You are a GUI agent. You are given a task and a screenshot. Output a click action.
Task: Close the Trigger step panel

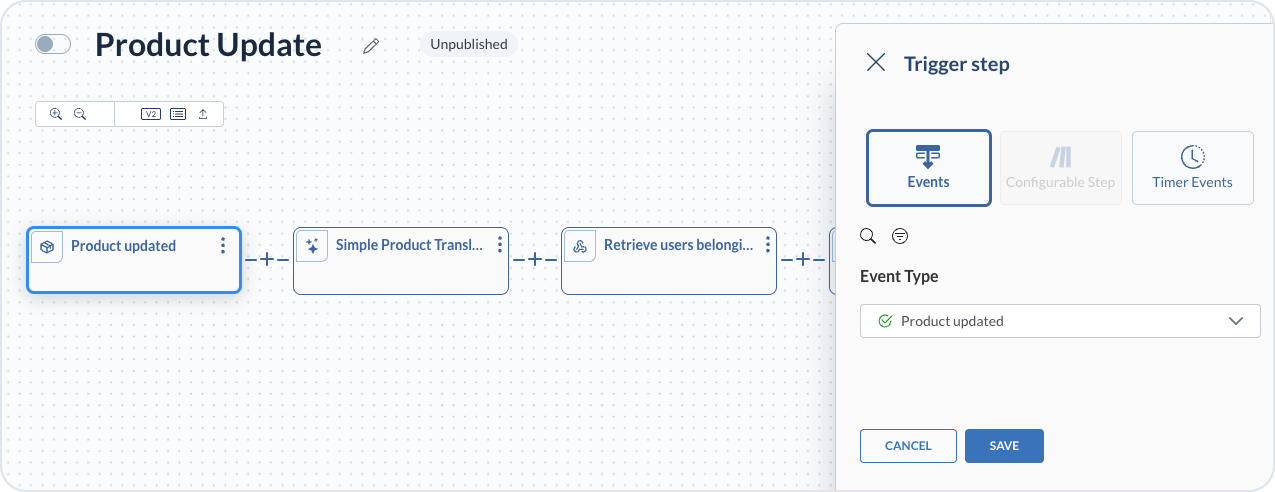click(876, 63)
